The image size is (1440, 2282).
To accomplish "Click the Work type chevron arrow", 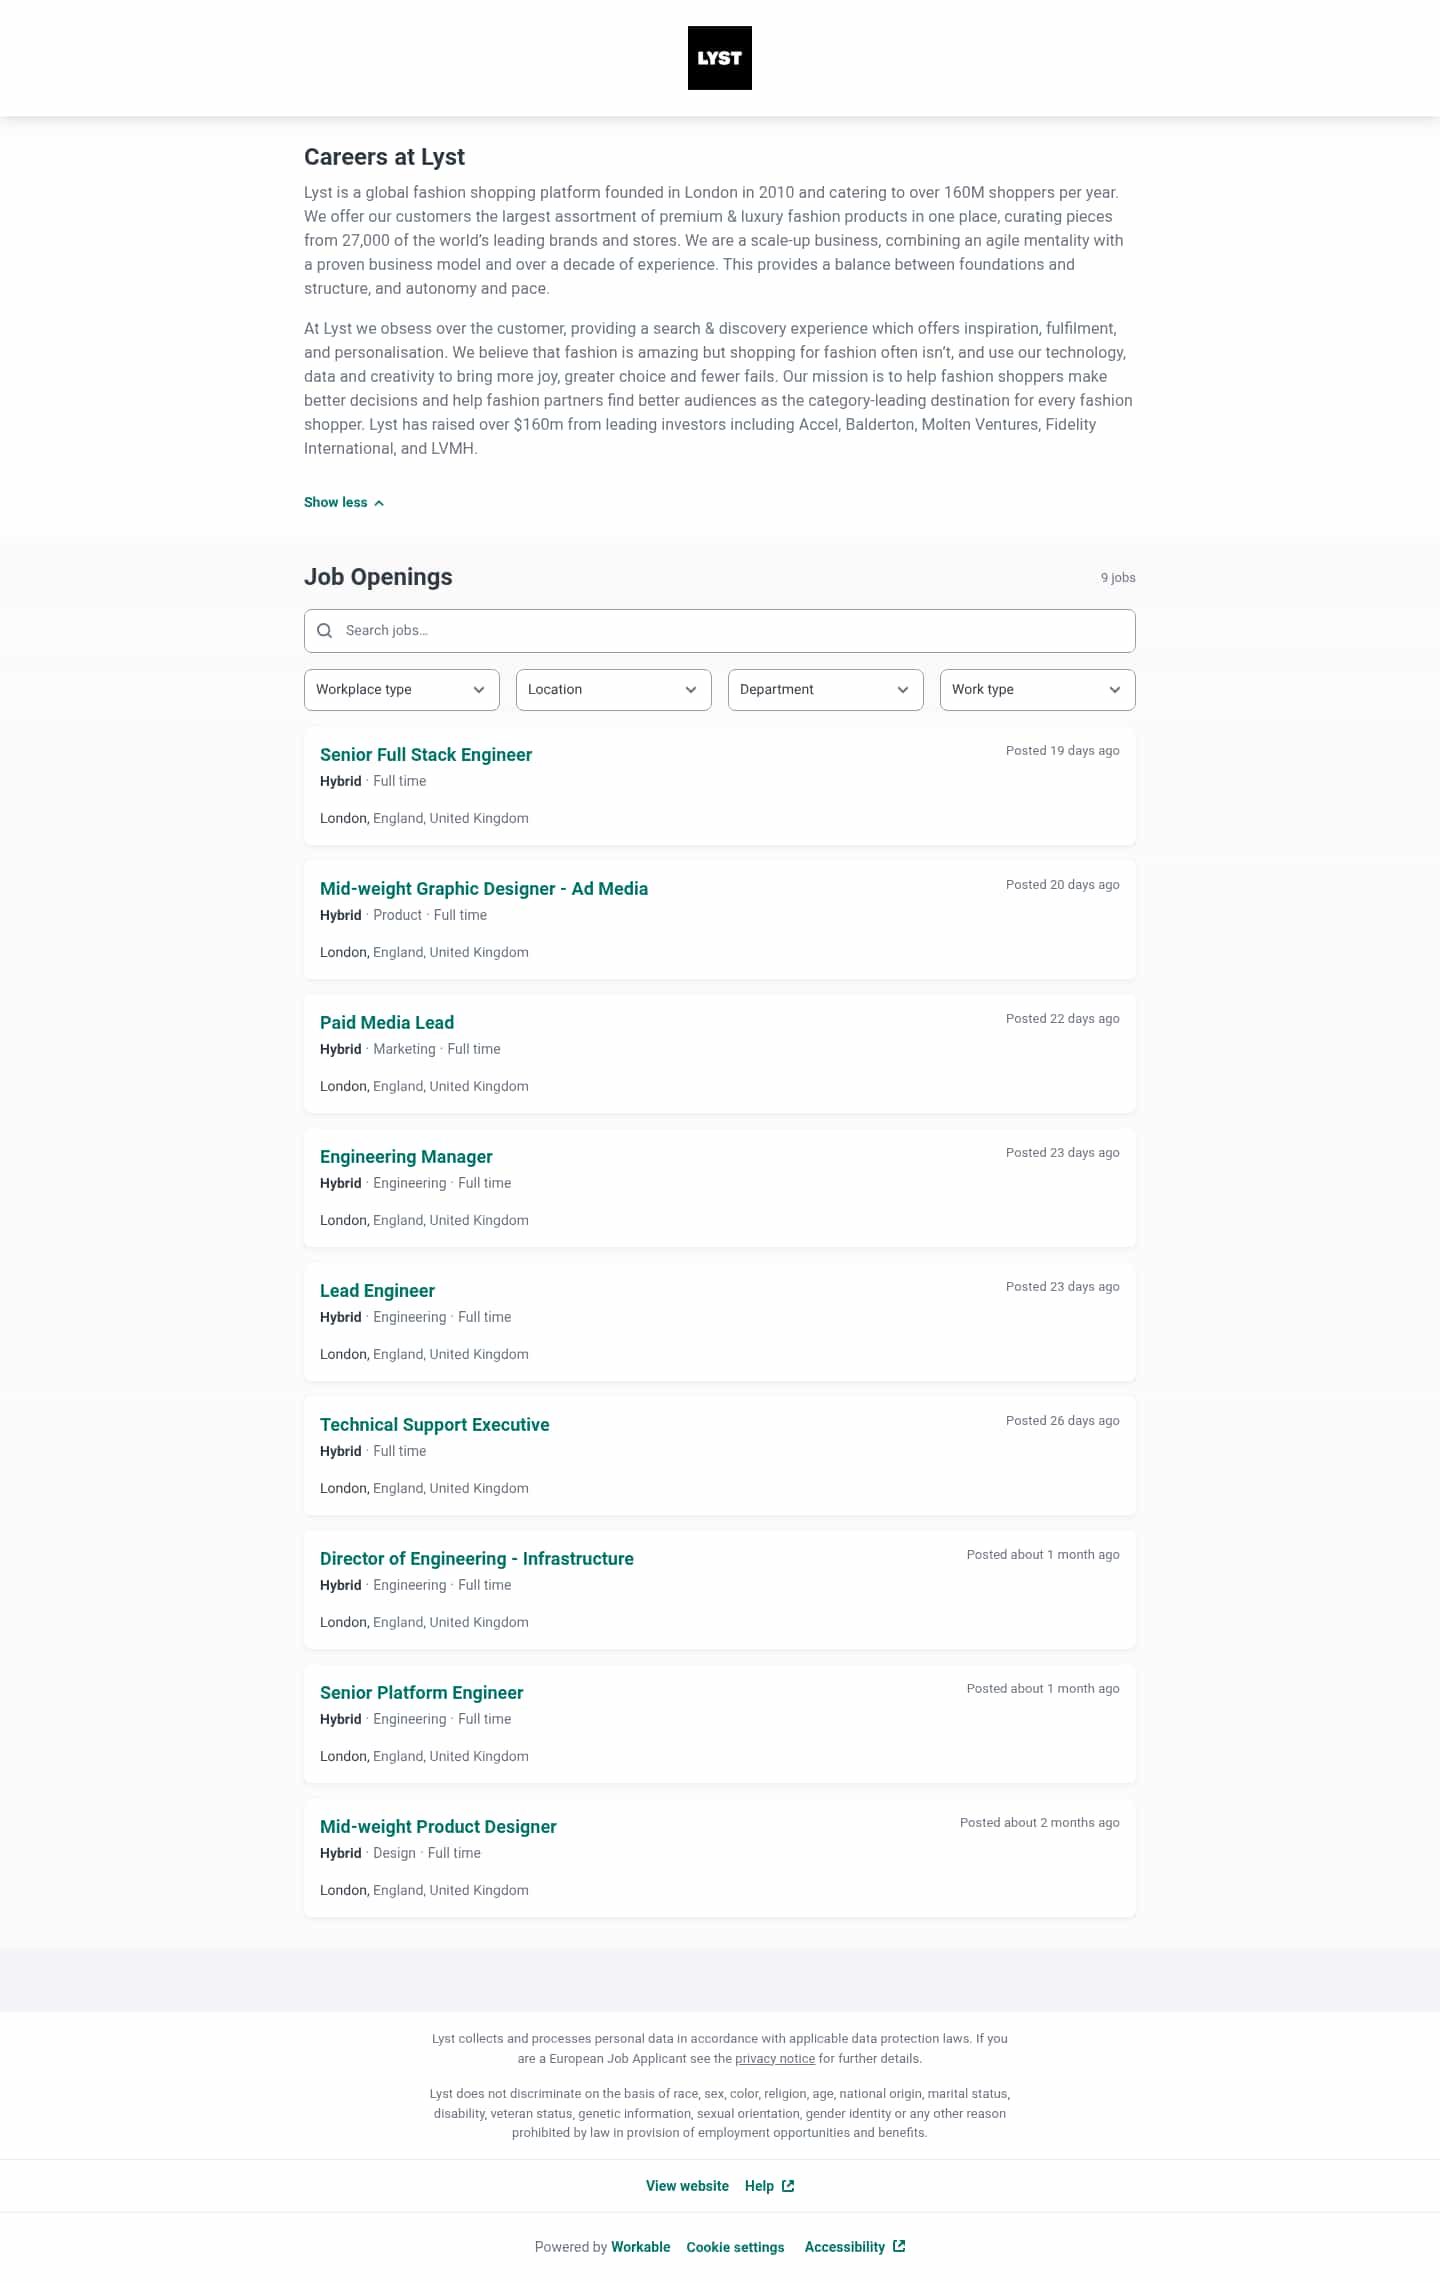I will point(1115,690).
